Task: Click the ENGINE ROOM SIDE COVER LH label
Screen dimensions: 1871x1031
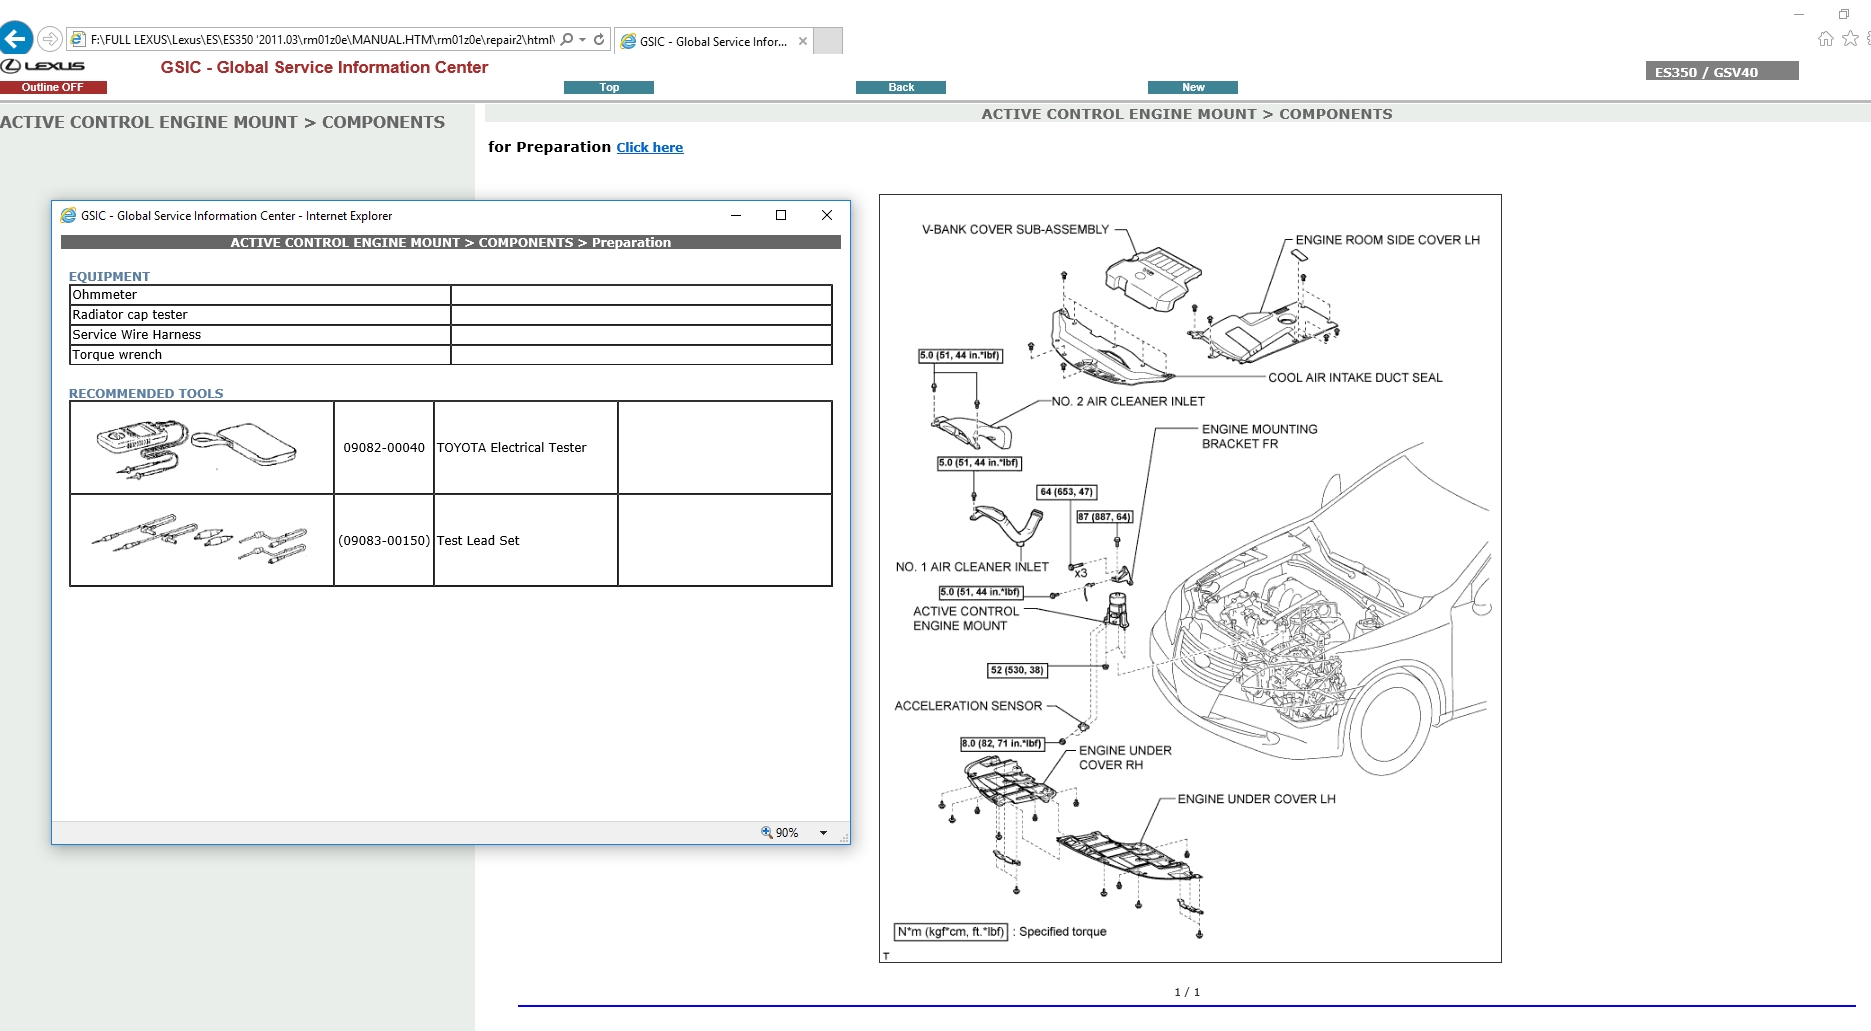Action: (1387, 240)
